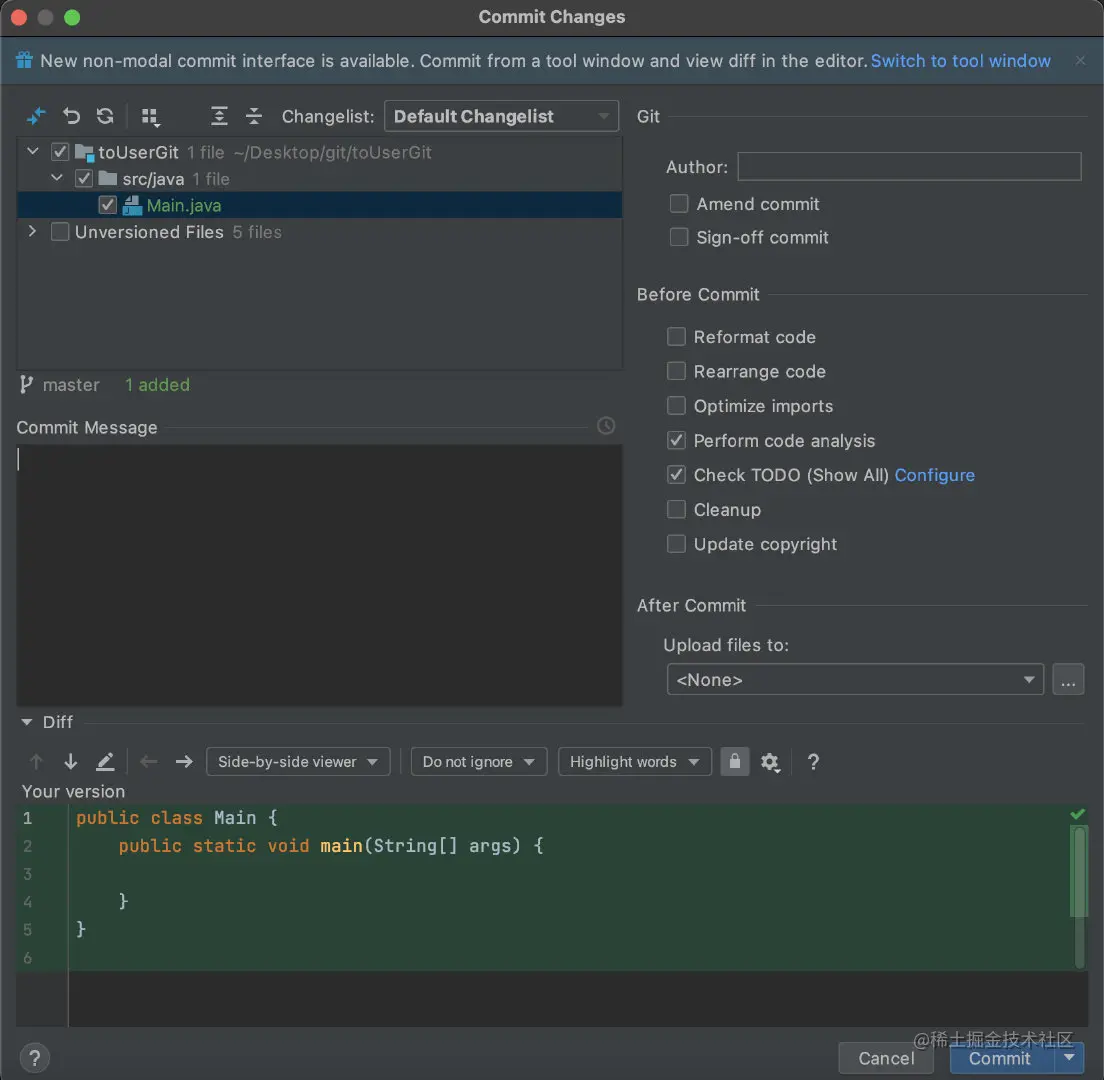Uncheck the Main.java file checkbox
Screen dimensions: 1104x1080
click(108, 205)
